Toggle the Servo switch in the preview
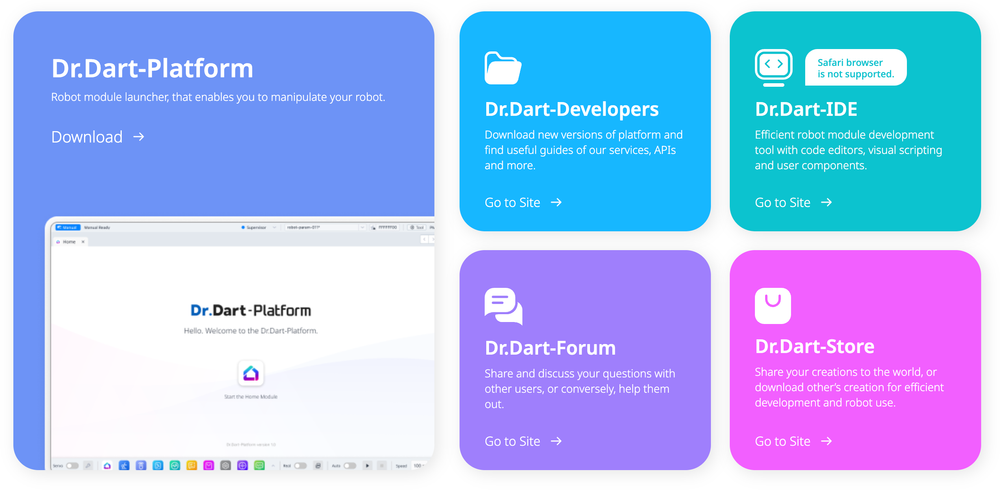Screen dimensions: 1000x494 [x=72, y=466]
